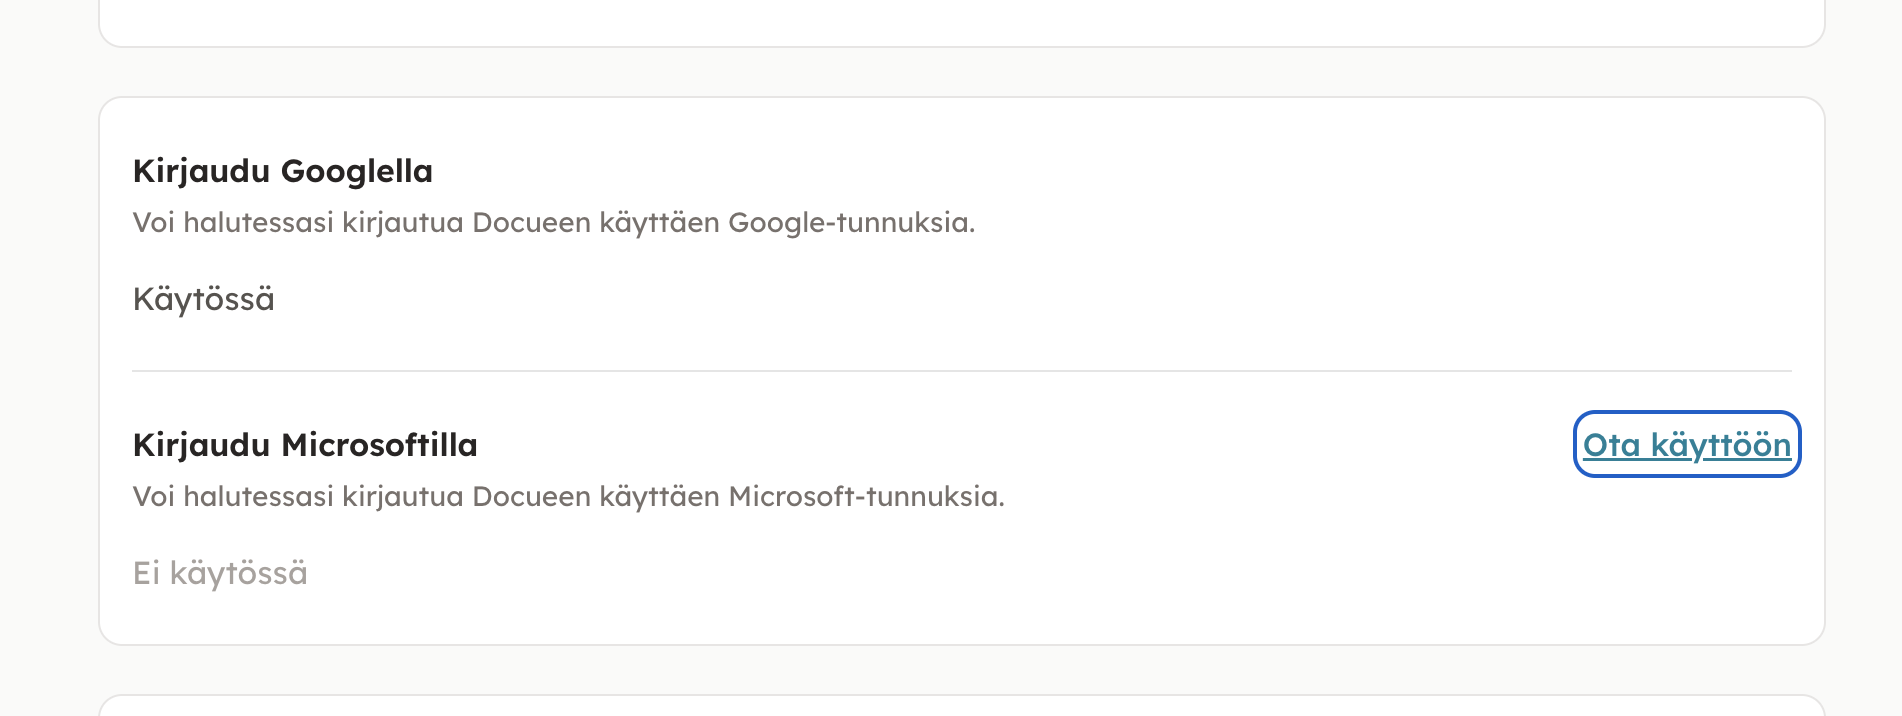This screenshot has height=716, width=1902.
Task: Click the Microsoft sign-in description sentence
Action: tap(568, 496)
